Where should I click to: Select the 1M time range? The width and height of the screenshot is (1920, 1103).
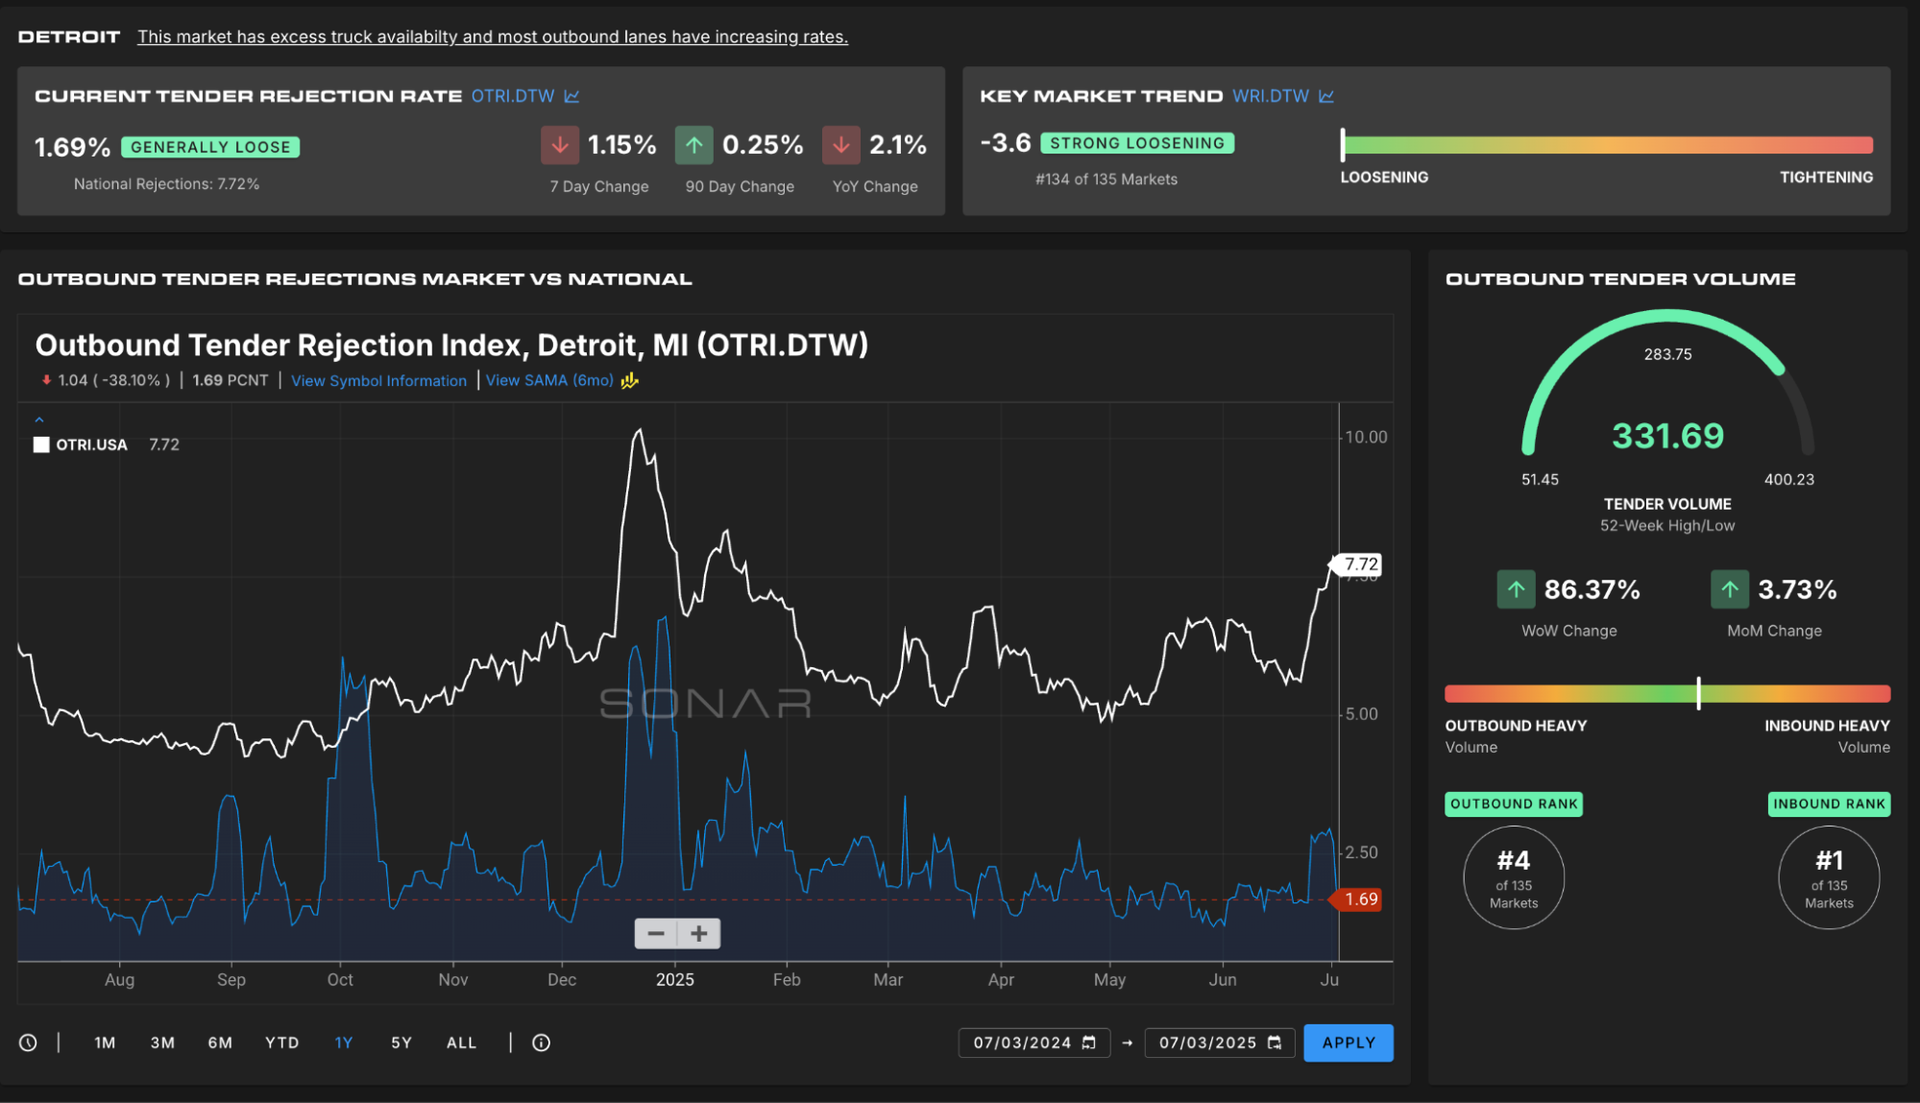(x=105, y=1043)
